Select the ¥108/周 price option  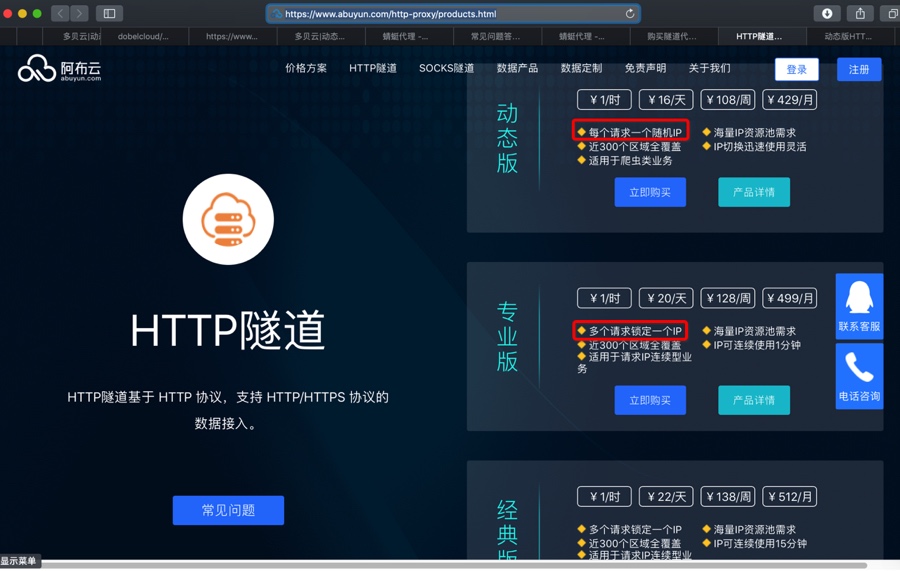(x=728, y=100)
